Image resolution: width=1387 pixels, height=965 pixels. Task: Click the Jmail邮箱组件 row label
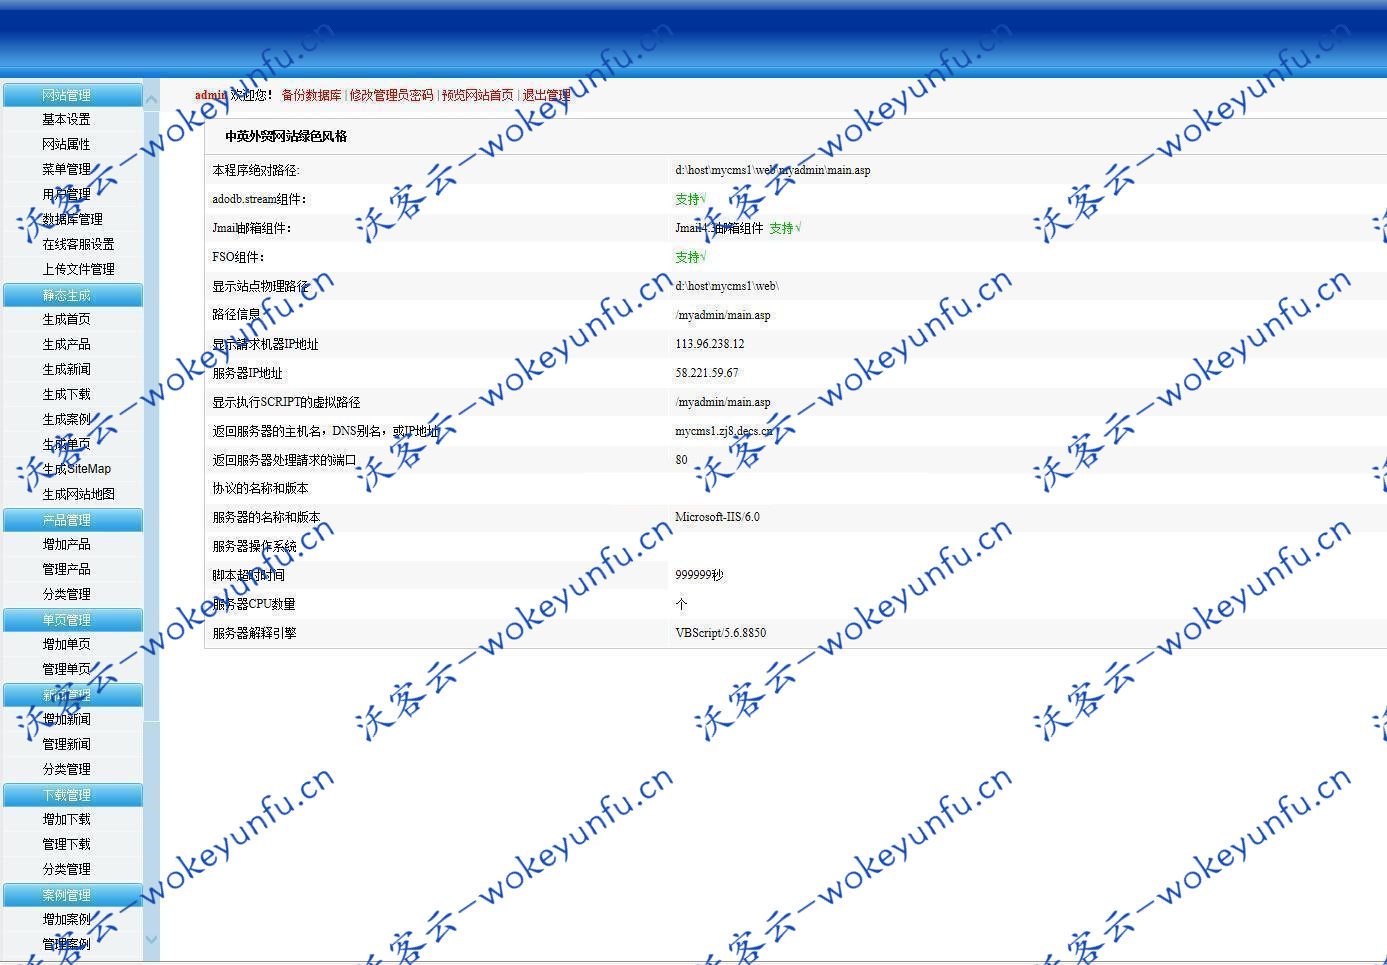(252, 228)
